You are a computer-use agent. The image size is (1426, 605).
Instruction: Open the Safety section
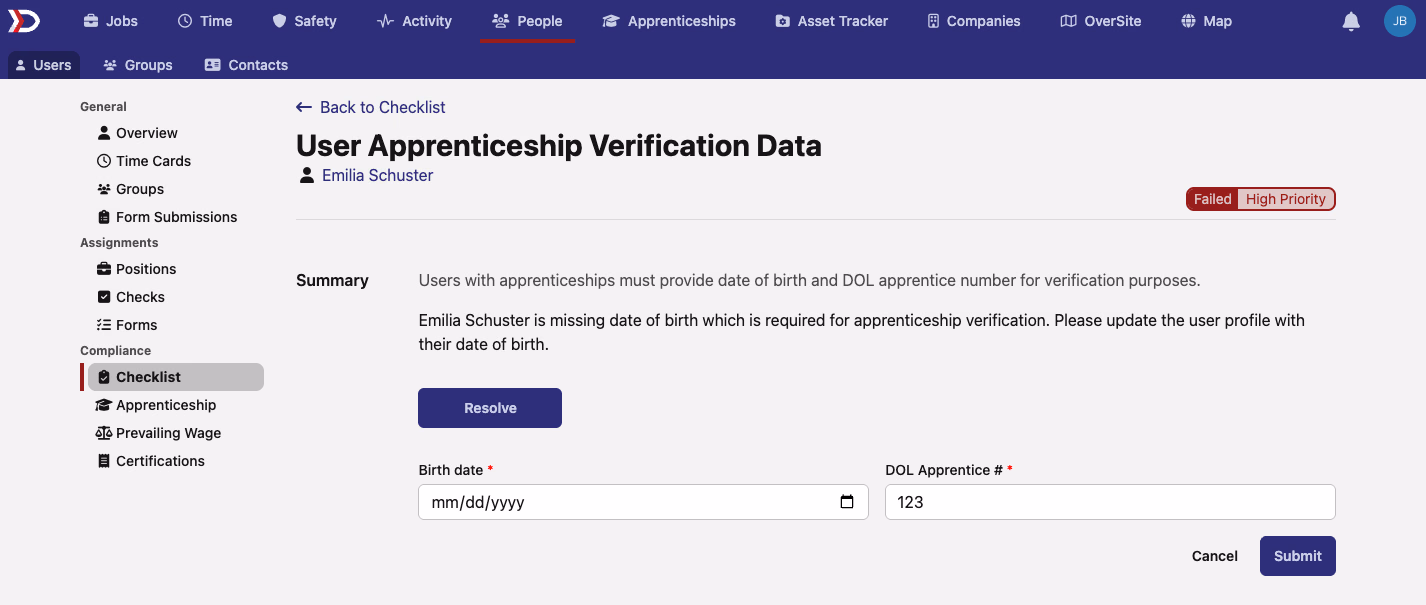point(304,21)
